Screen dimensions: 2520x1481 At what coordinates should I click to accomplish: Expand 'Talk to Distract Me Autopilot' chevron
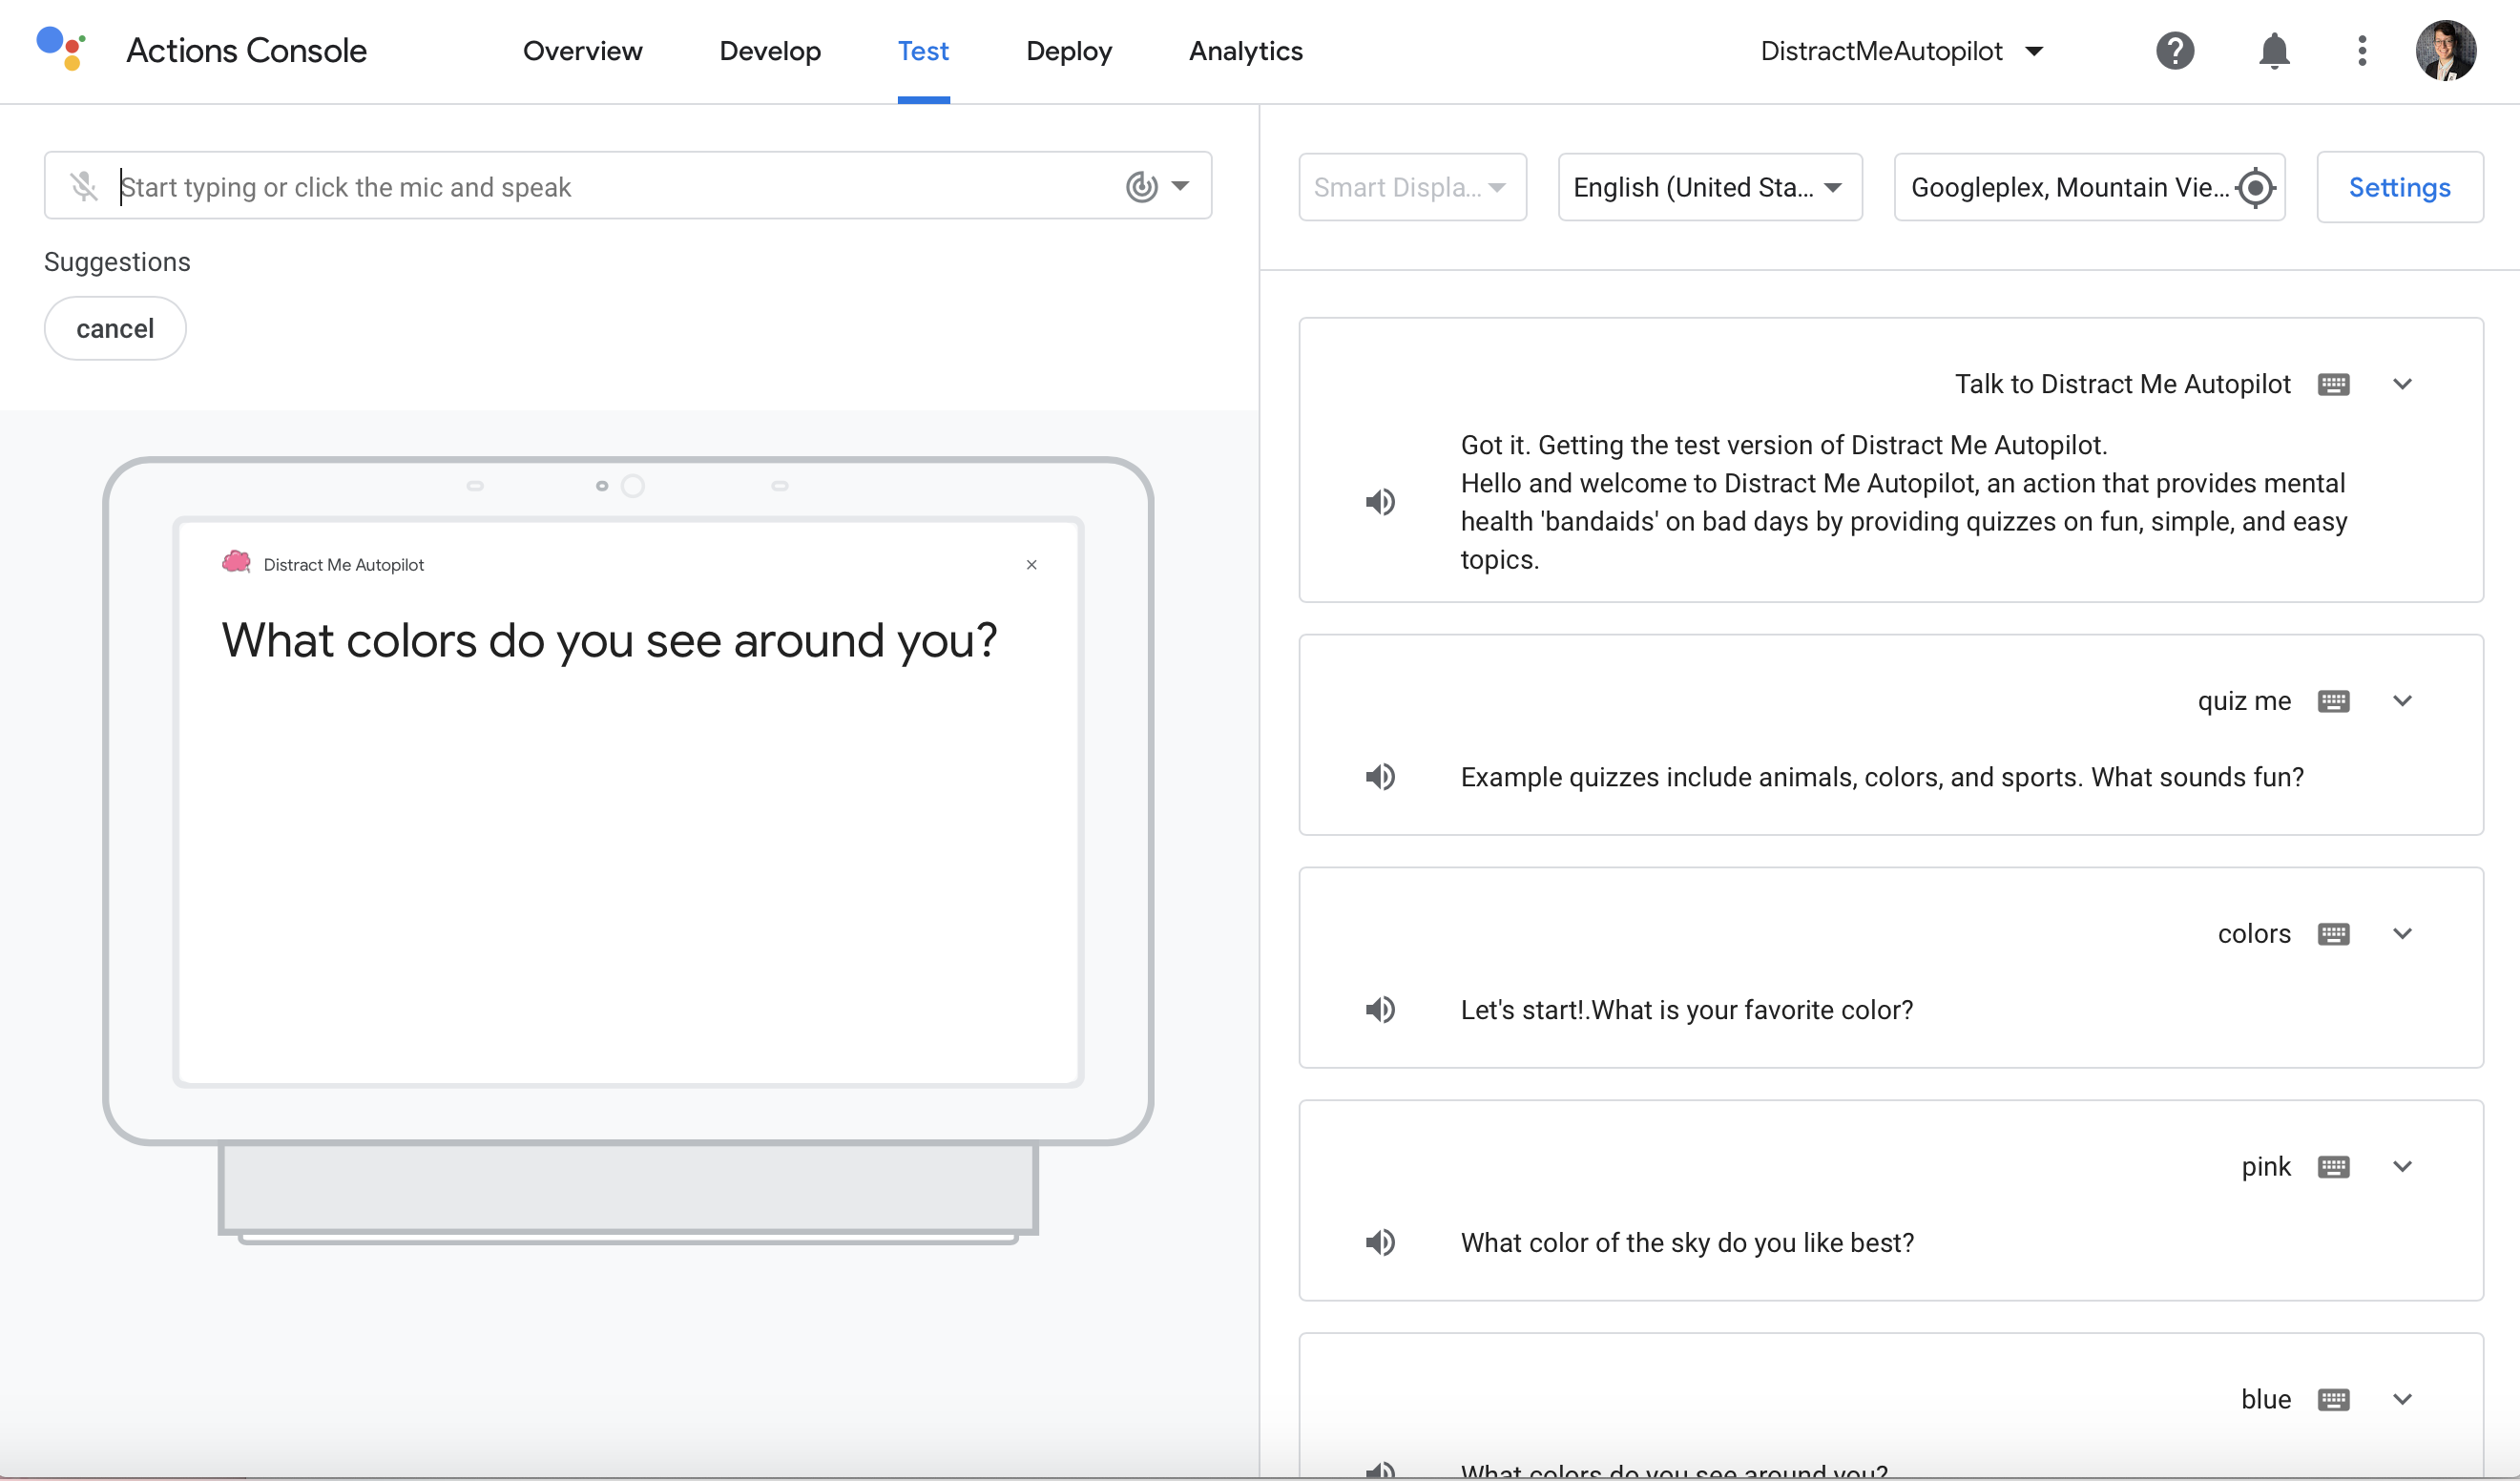tap(2402, 385)
